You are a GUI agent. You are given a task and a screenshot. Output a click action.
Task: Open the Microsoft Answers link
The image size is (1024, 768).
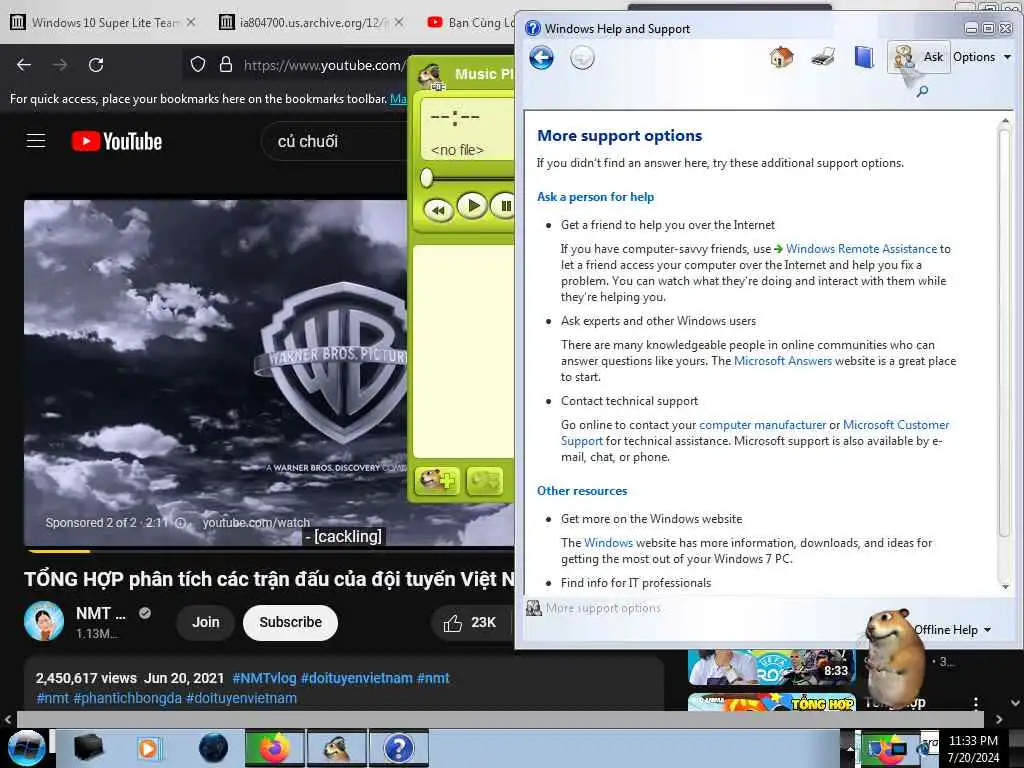coord(782,361)
